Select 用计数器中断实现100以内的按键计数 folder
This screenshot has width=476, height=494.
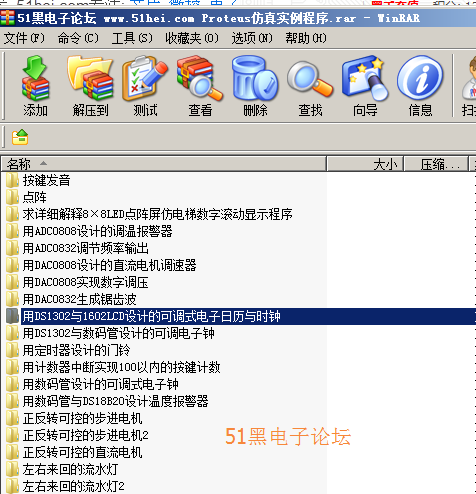click(x=121, y=367)
